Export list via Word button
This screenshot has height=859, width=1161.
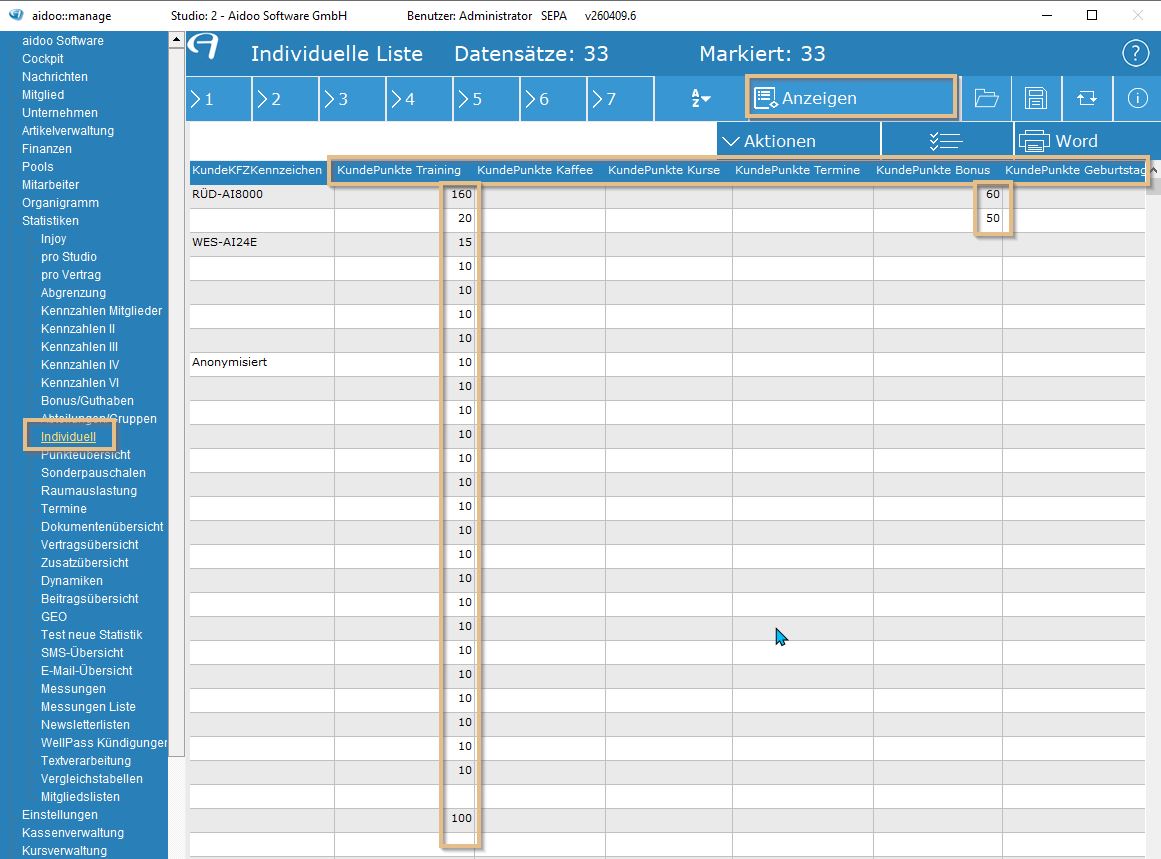click(1087, 141)
